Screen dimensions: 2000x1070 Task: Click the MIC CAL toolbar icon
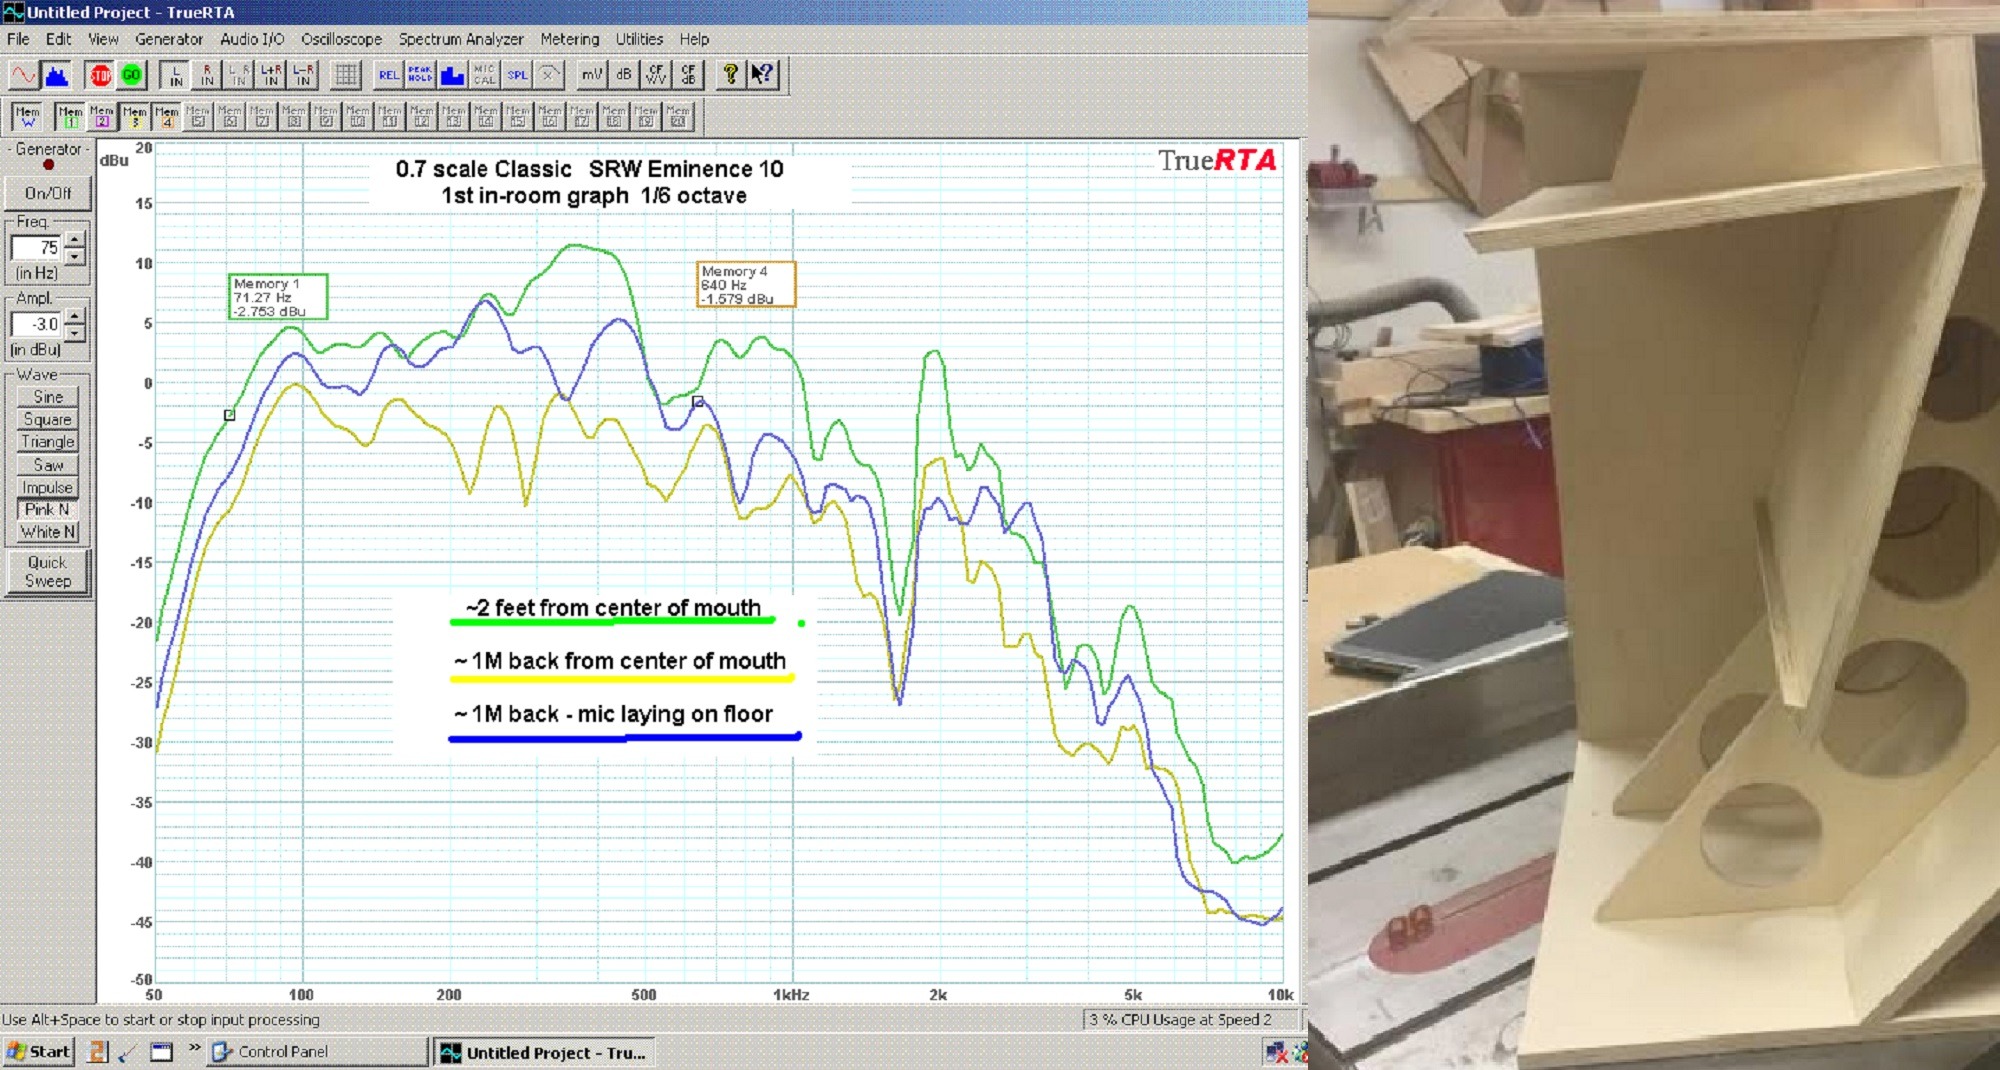pyautogui.click(x=484, y=75)
